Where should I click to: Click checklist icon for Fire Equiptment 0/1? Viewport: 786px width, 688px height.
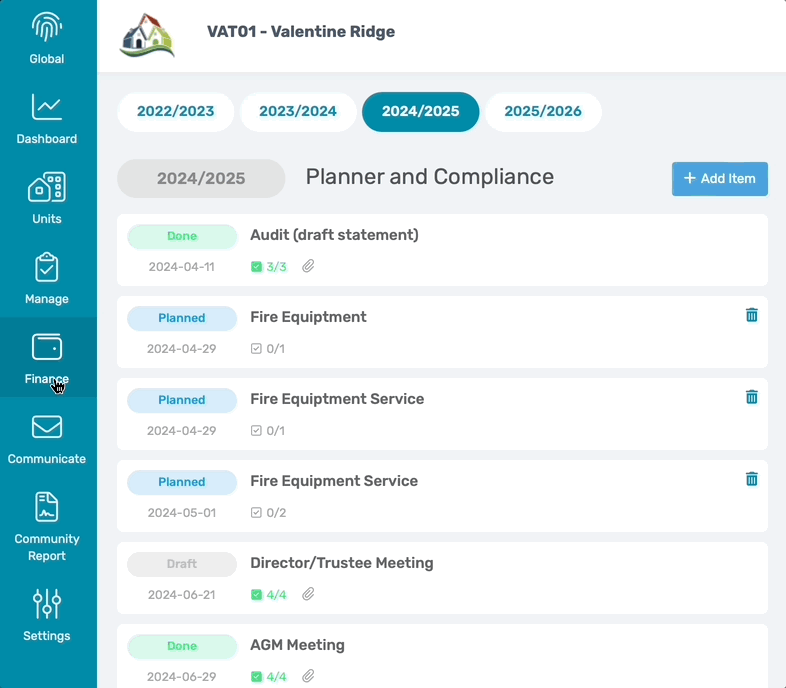[x=256, y=349]
